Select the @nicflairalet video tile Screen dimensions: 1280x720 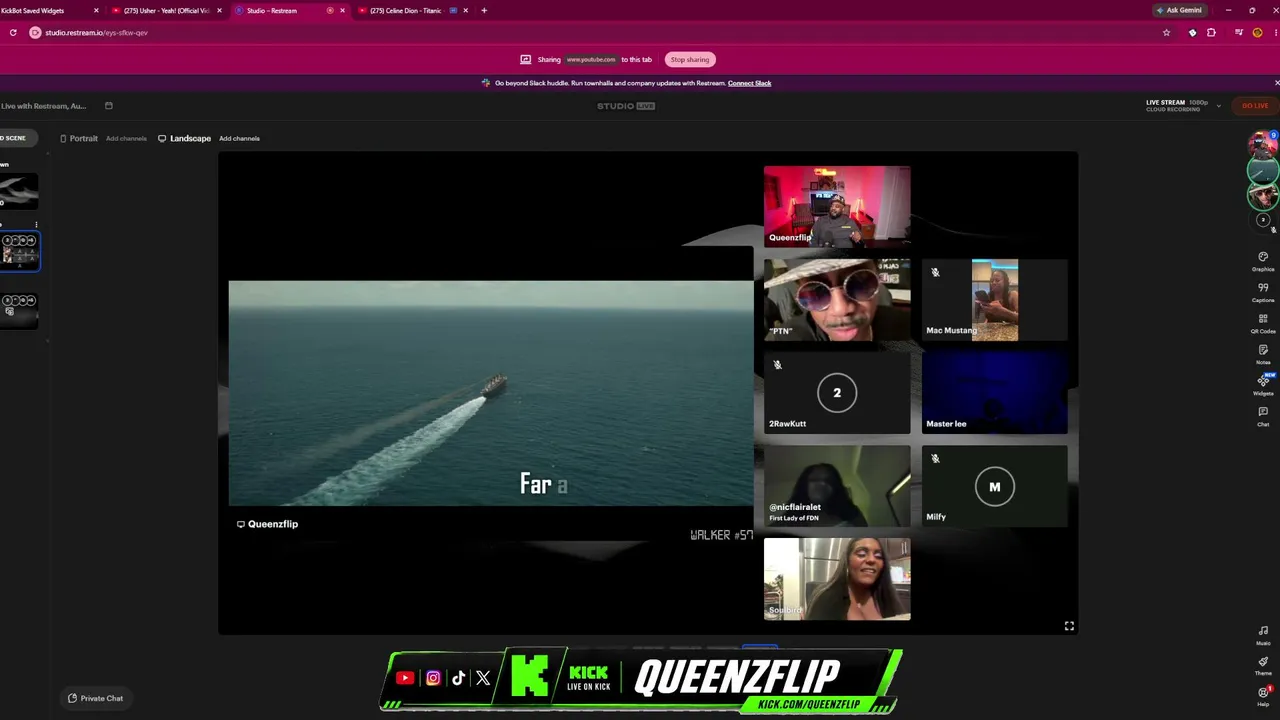tap(837, 485)
